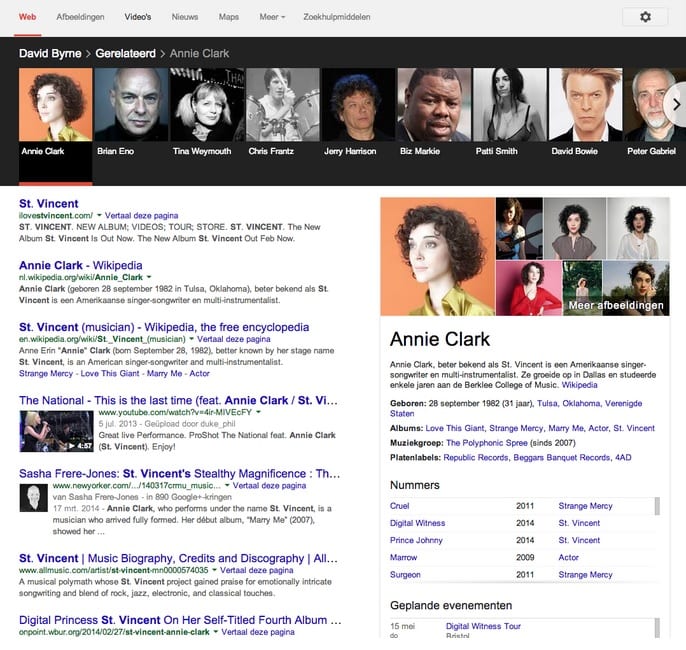Image resolution: width=686 pixels, height=650 pixels.
Task: Select Tina Weymouth carousel thumbnail
Action: click(x=207, y=105)
